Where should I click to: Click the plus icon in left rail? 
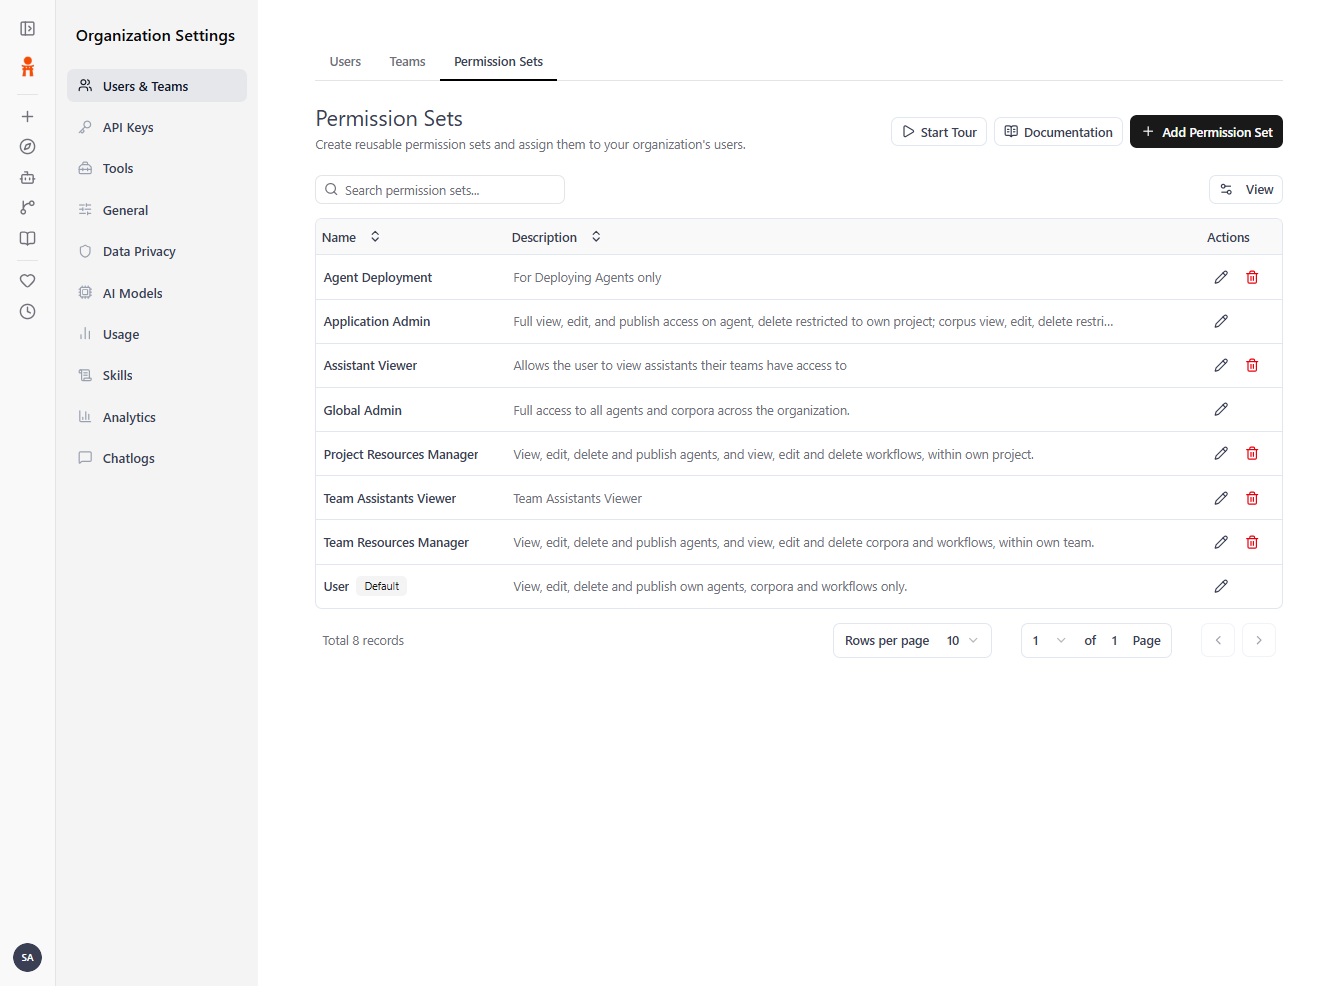click(x=28, y=117)
